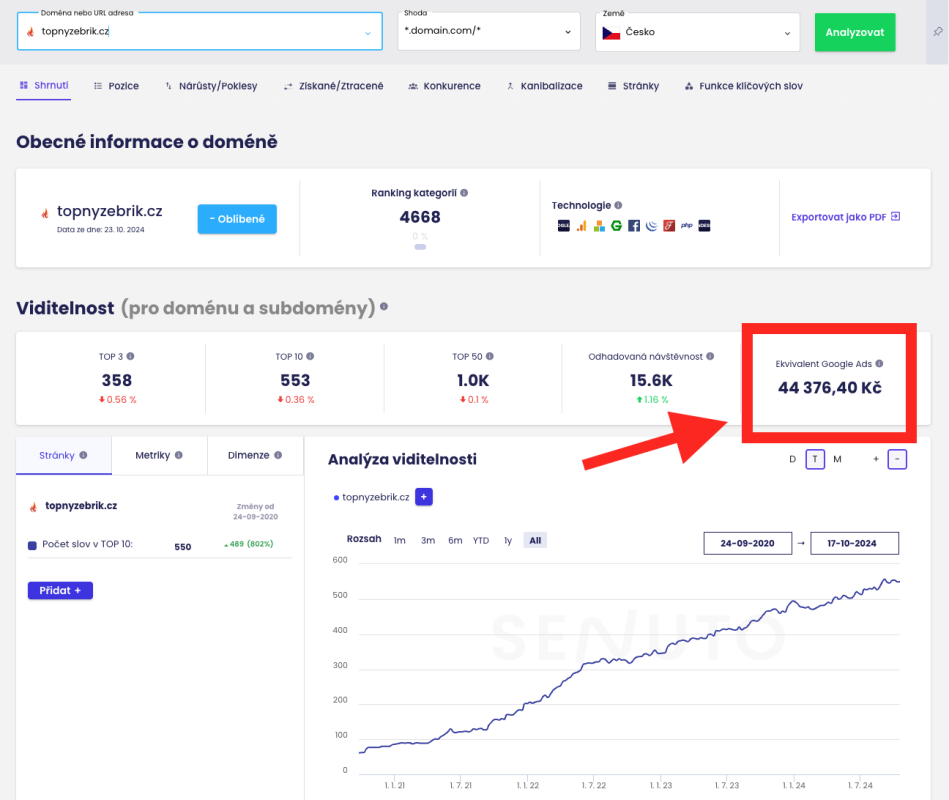
Task: Click the three colored blocks technology icon
Action: coord(599,226)
